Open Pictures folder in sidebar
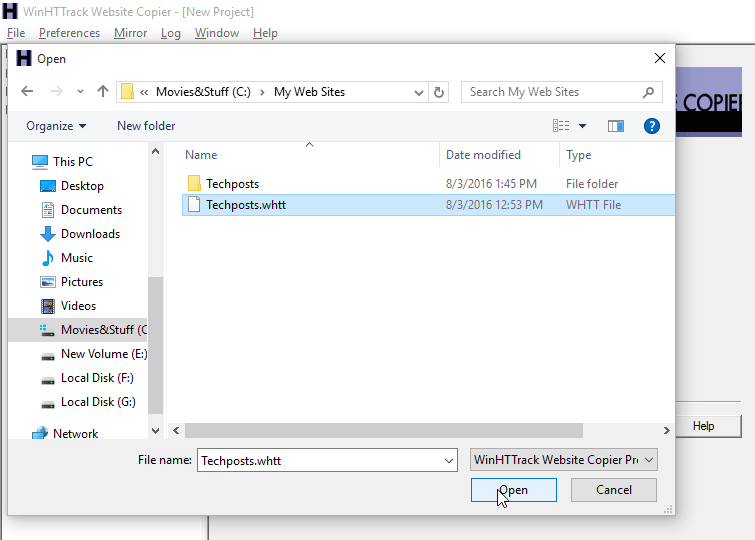This screenshot has width=755, height=540. (81, 282)
